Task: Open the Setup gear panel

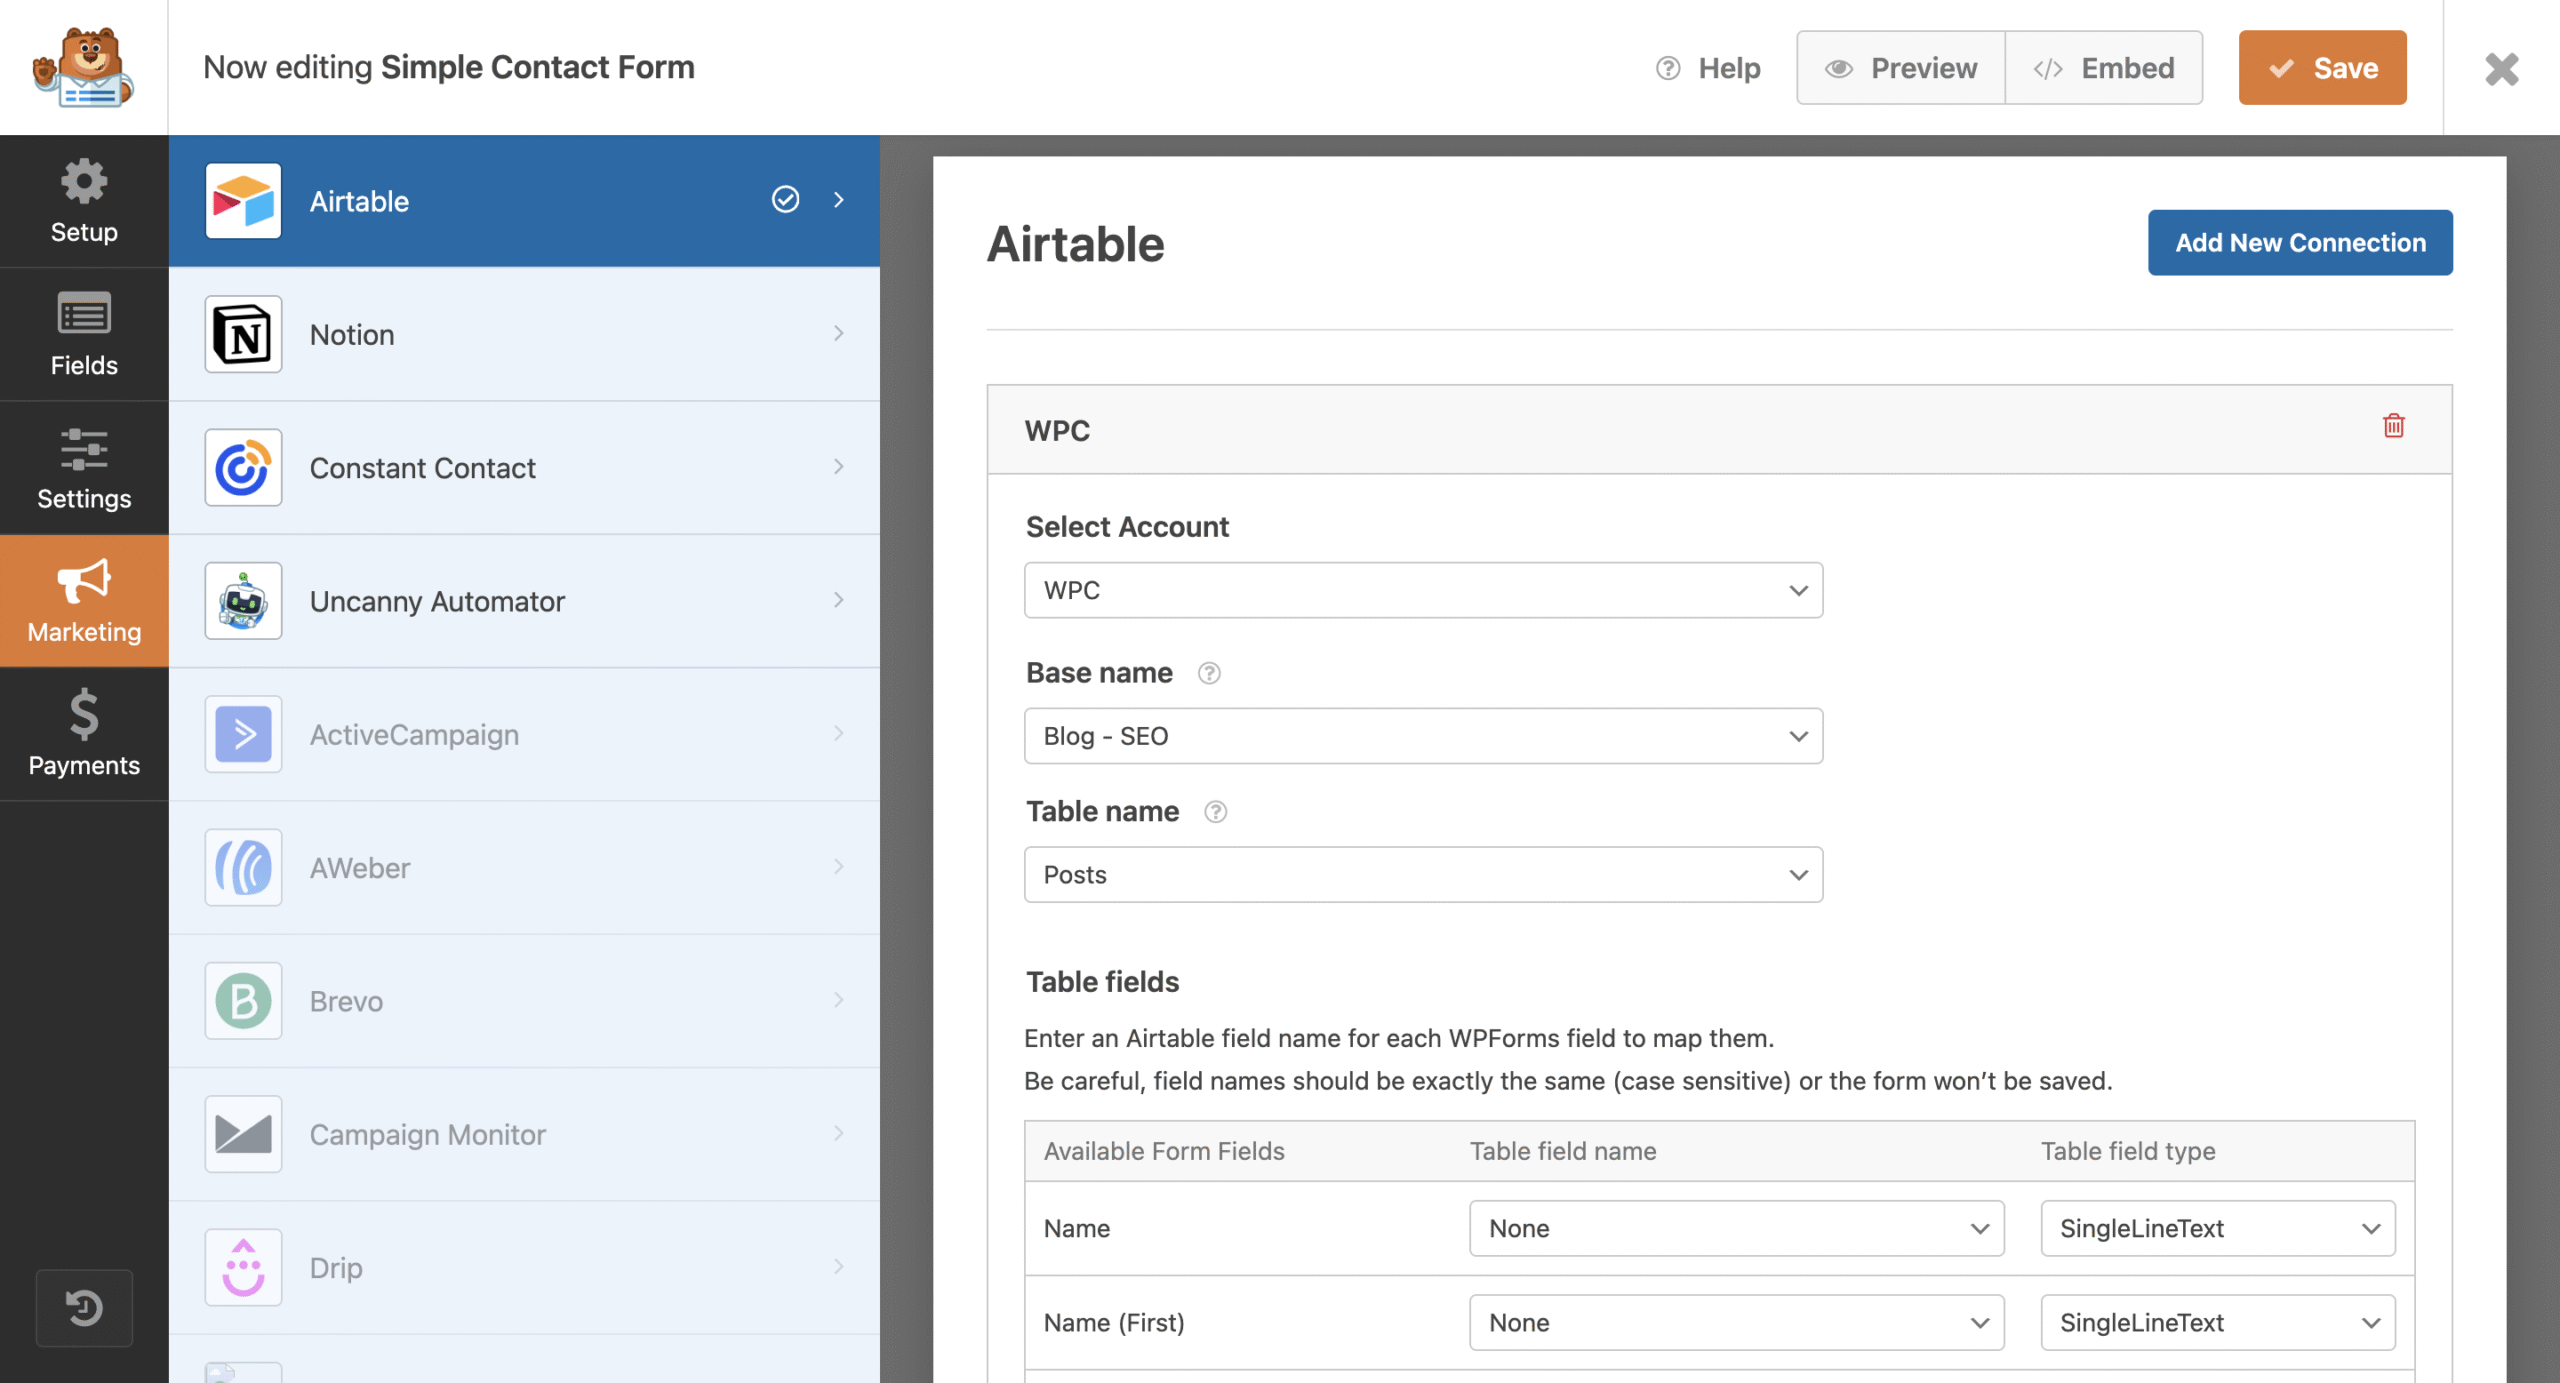Action: [x=84, y=201]
